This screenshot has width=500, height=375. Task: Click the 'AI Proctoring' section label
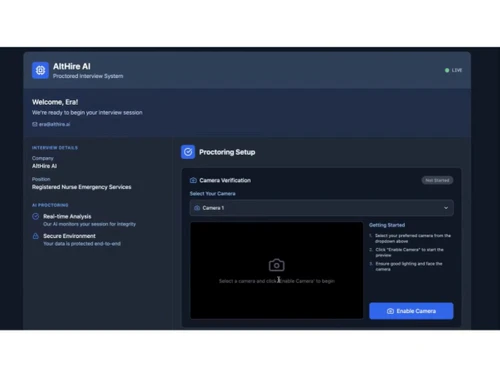(50, 205)
